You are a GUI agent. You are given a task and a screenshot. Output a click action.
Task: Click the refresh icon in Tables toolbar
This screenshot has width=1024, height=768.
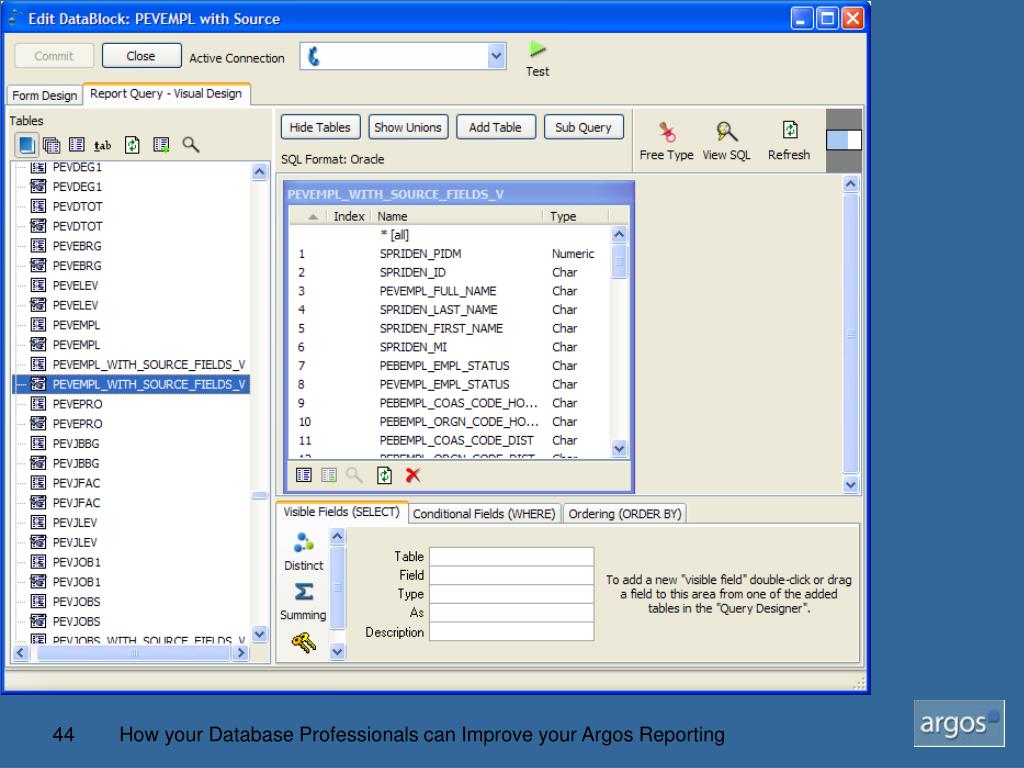click(132, 144)
